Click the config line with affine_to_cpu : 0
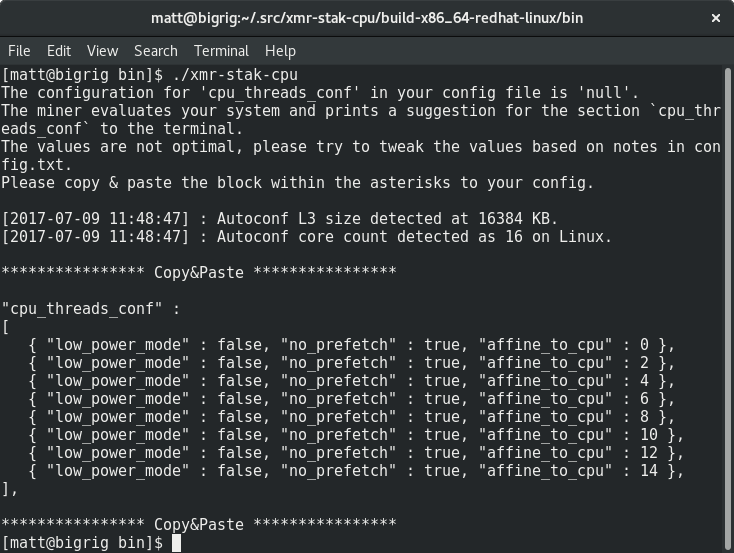 coord(352,345)
